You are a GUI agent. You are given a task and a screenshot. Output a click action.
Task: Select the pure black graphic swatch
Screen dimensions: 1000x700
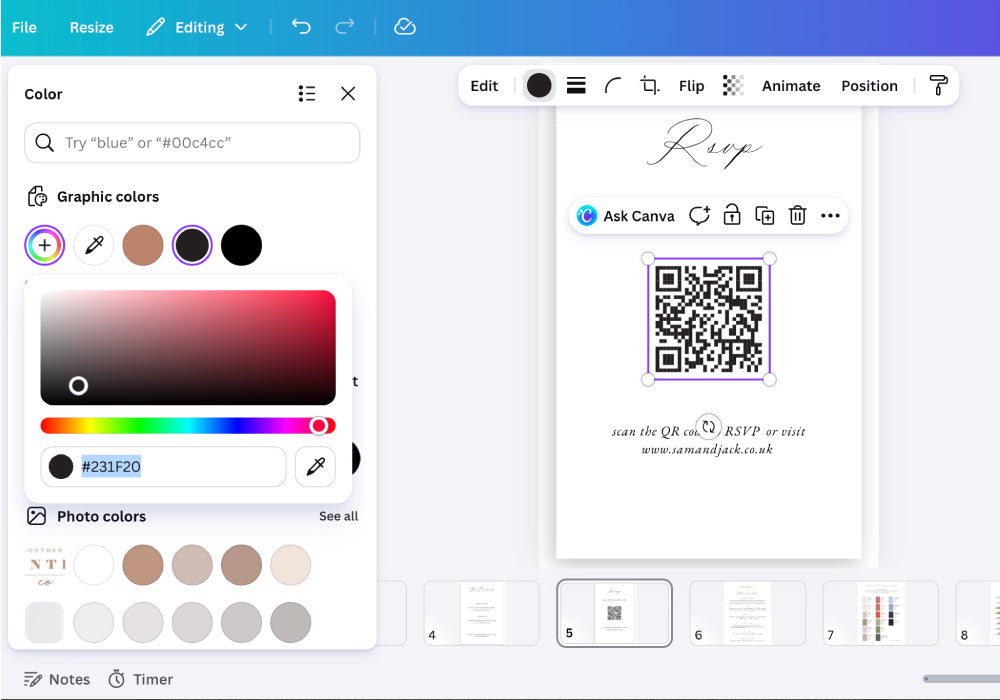241,245
